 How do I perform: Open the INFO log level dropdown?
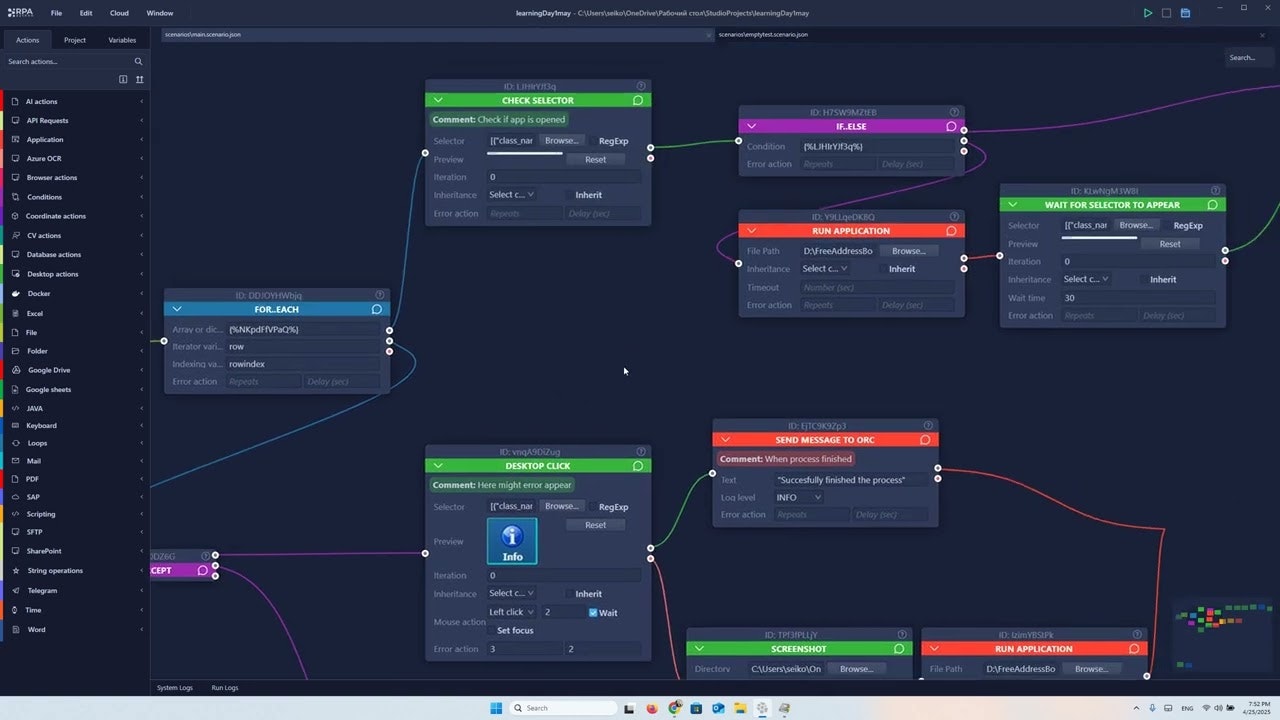click(797, 497)
